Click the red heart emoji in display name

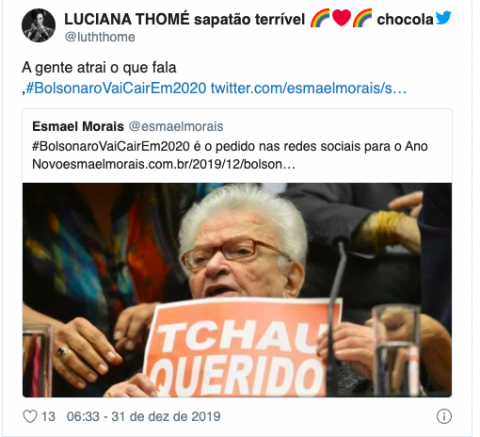click(x=342, y=18)
